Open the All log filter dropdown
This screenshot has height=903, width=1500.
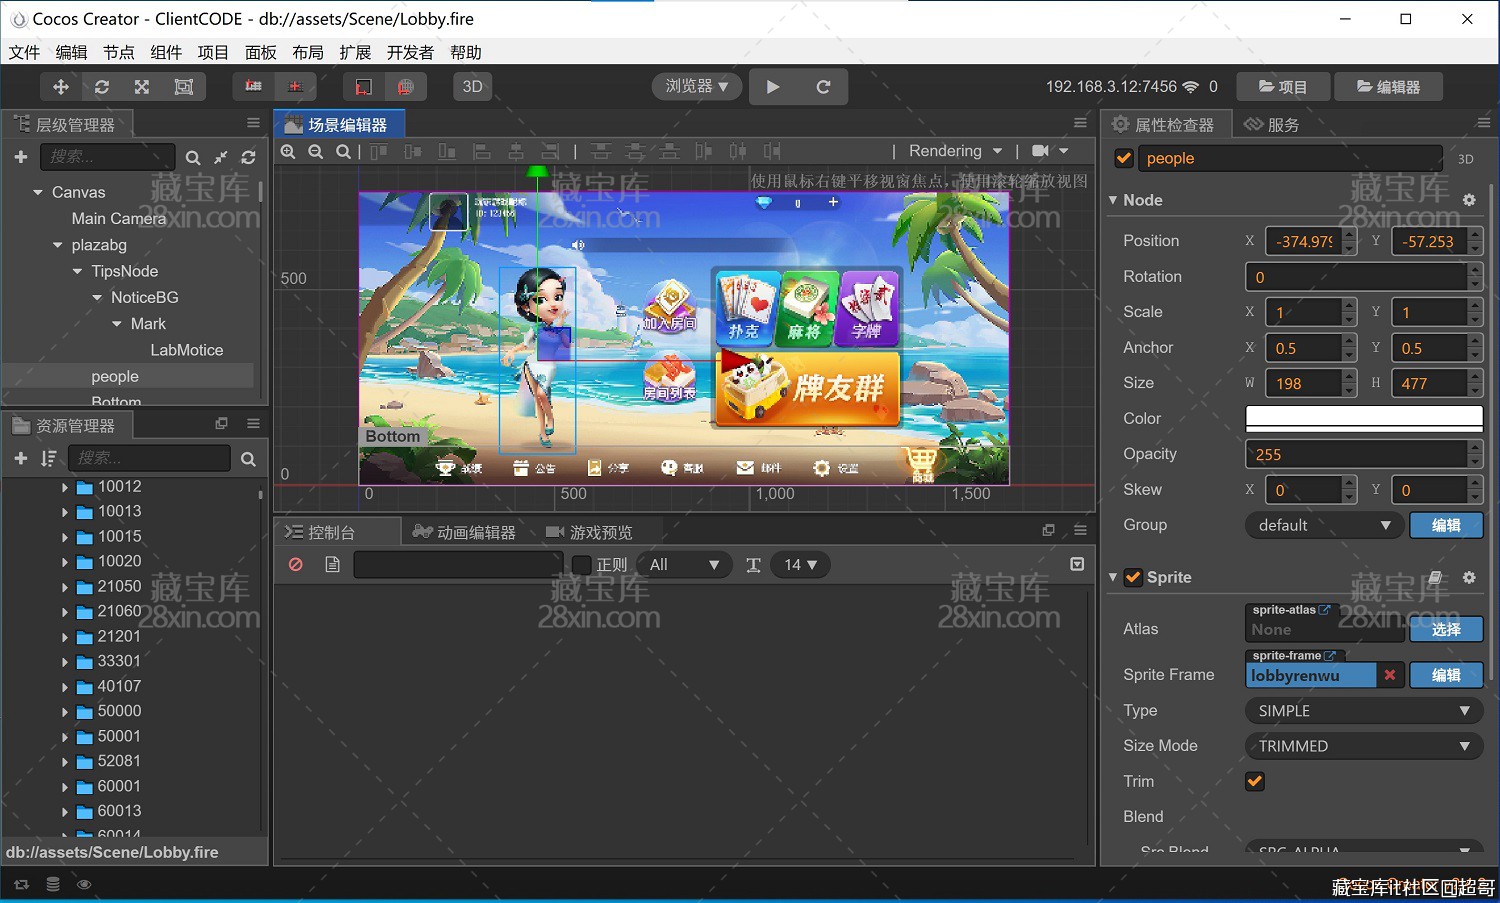(685, 565)
